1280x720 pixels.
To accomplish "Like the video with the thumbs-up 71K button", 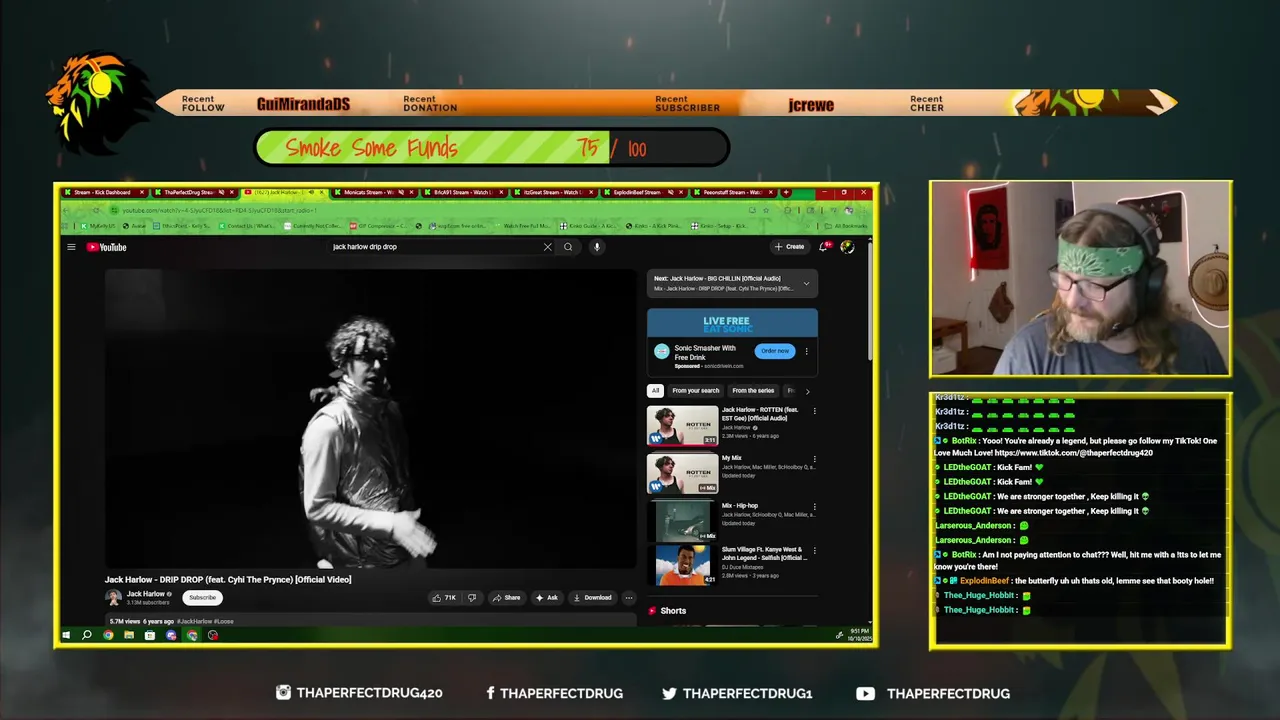I will click(x=444, y=598).
